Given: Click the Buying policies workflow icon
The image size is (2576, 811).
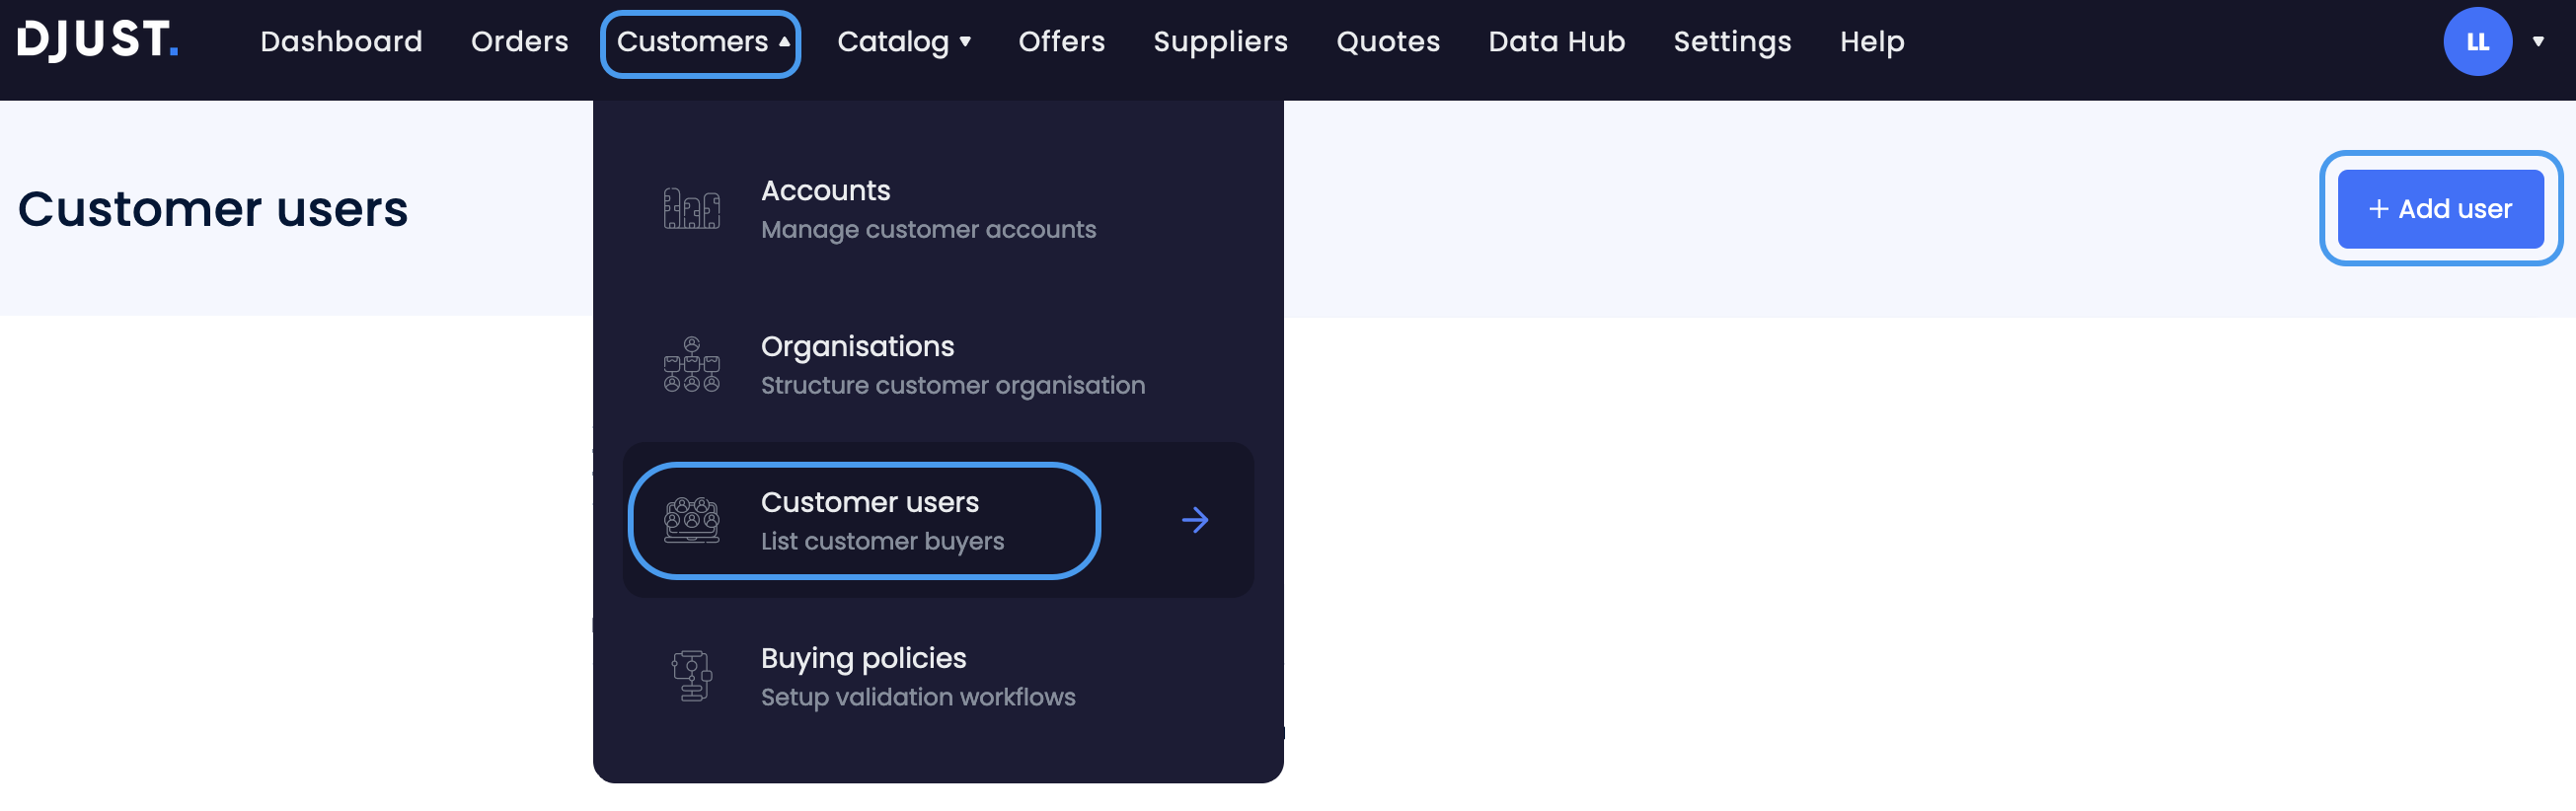Looking at the screenshot, I should (x=690, y=676).
